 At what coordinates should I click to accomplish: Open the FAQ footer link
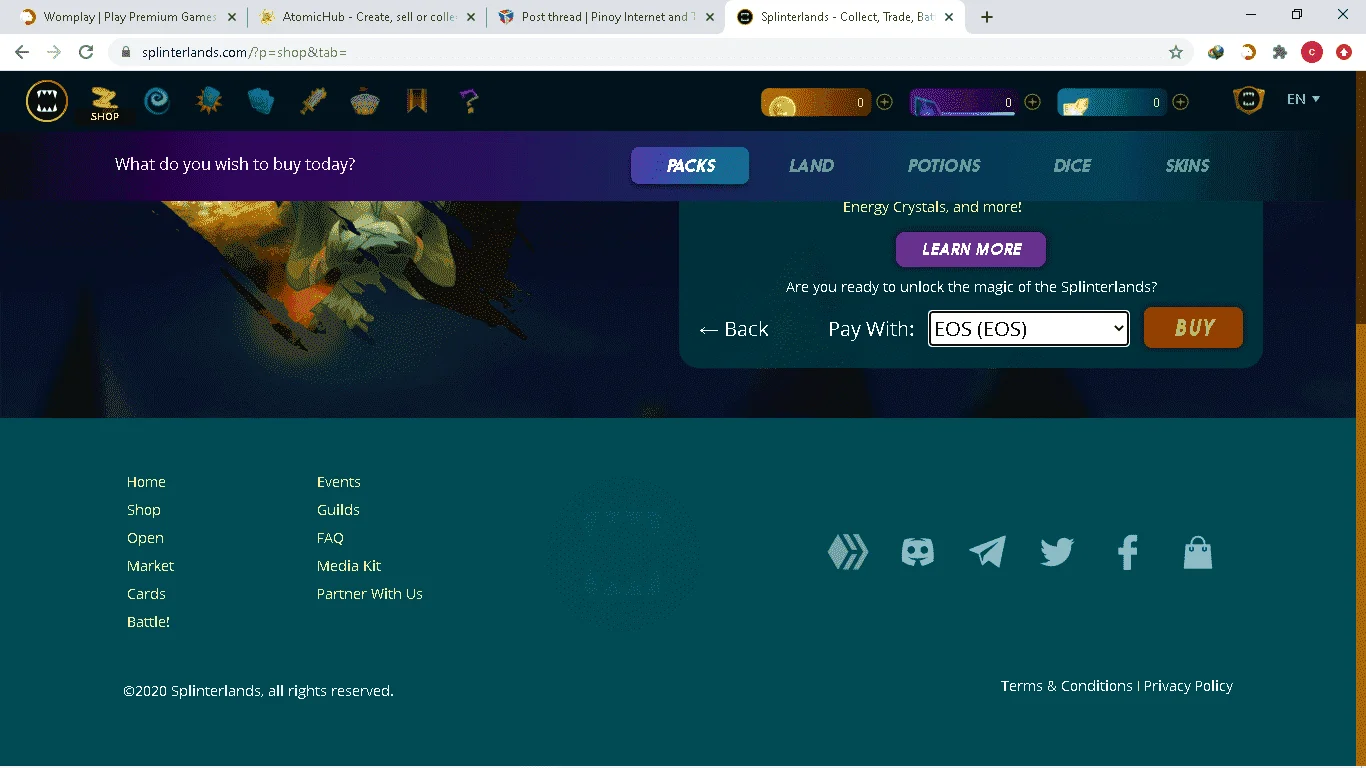330,538
